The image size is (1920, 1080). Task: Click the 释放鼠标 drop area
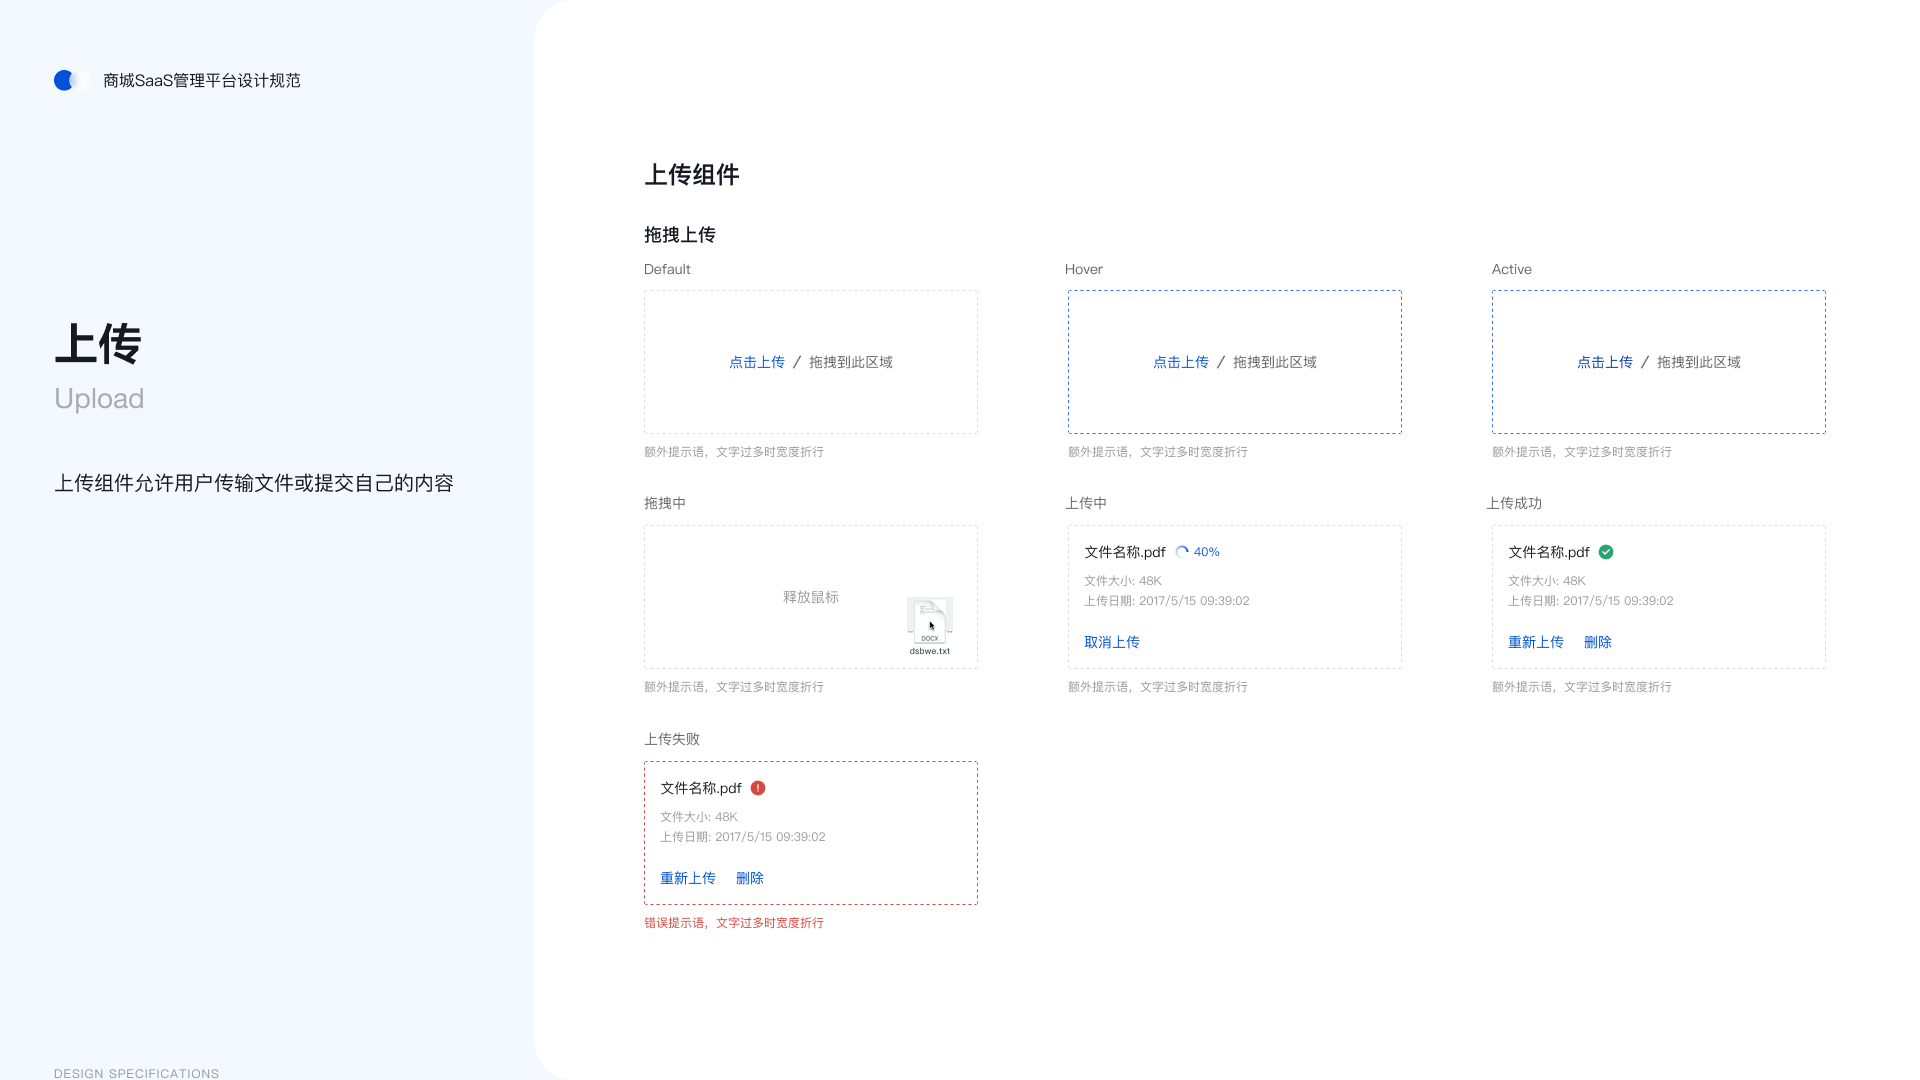pyautogui.click(x=811, y=597)
